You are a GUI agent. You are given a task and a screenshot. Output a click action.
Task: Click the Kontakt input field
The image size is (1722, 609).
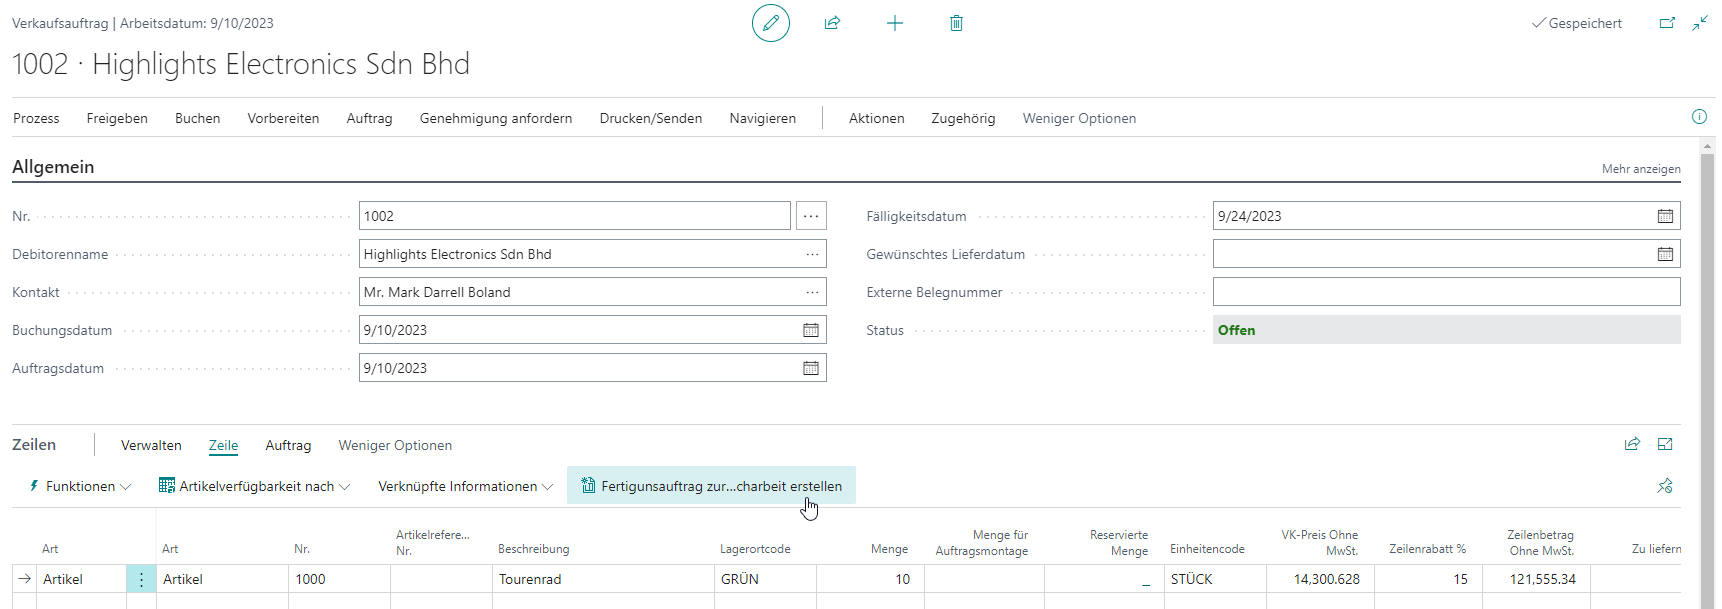[x=593, y=292]
